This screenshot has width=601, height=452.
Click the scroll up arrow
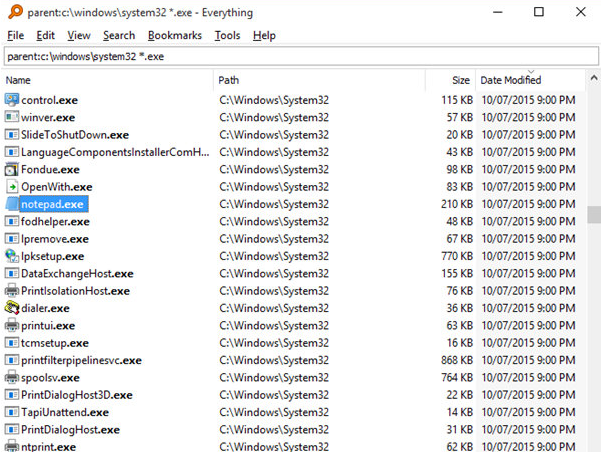point(594,78)
